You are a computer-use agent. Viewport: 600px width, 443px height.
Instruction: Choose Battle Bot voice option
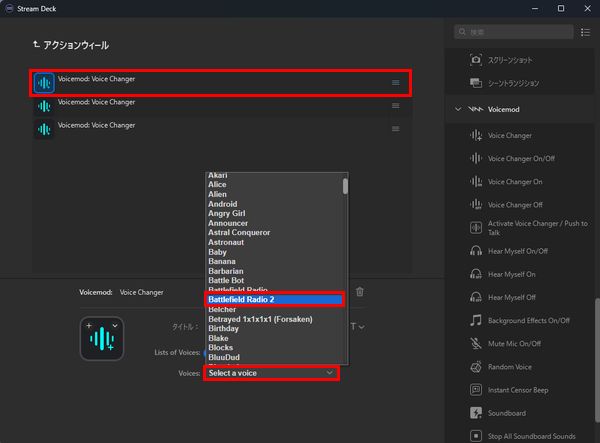(x=226, y=280)
